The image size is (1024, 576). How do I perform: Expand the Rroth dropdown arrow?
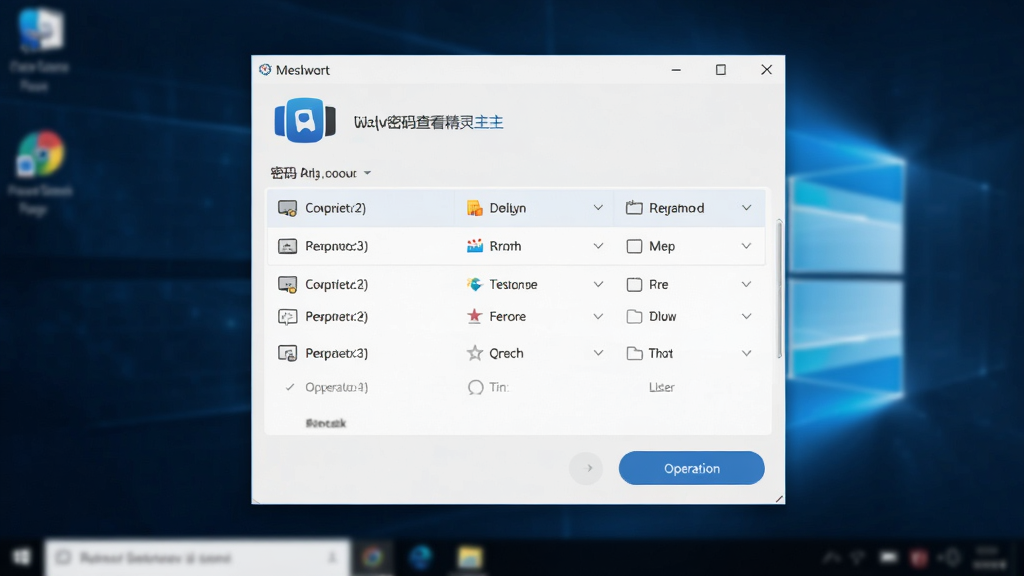pyautogui.click(x=598, y=246)
